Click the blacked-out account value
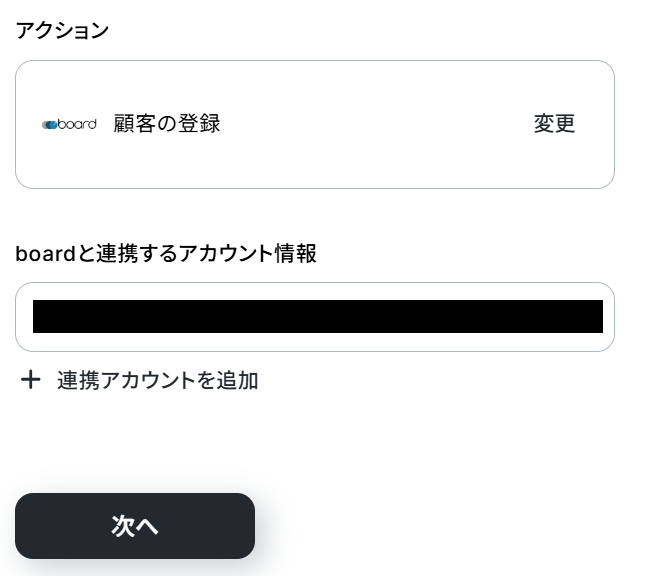The height and width of the screenshot is (576, 659). [318, 316]
